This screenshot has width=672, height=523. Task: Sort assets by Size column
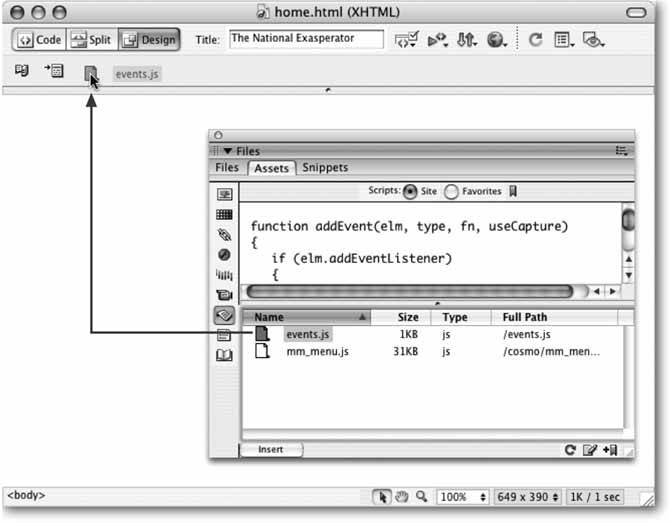[x=401, y=317]
